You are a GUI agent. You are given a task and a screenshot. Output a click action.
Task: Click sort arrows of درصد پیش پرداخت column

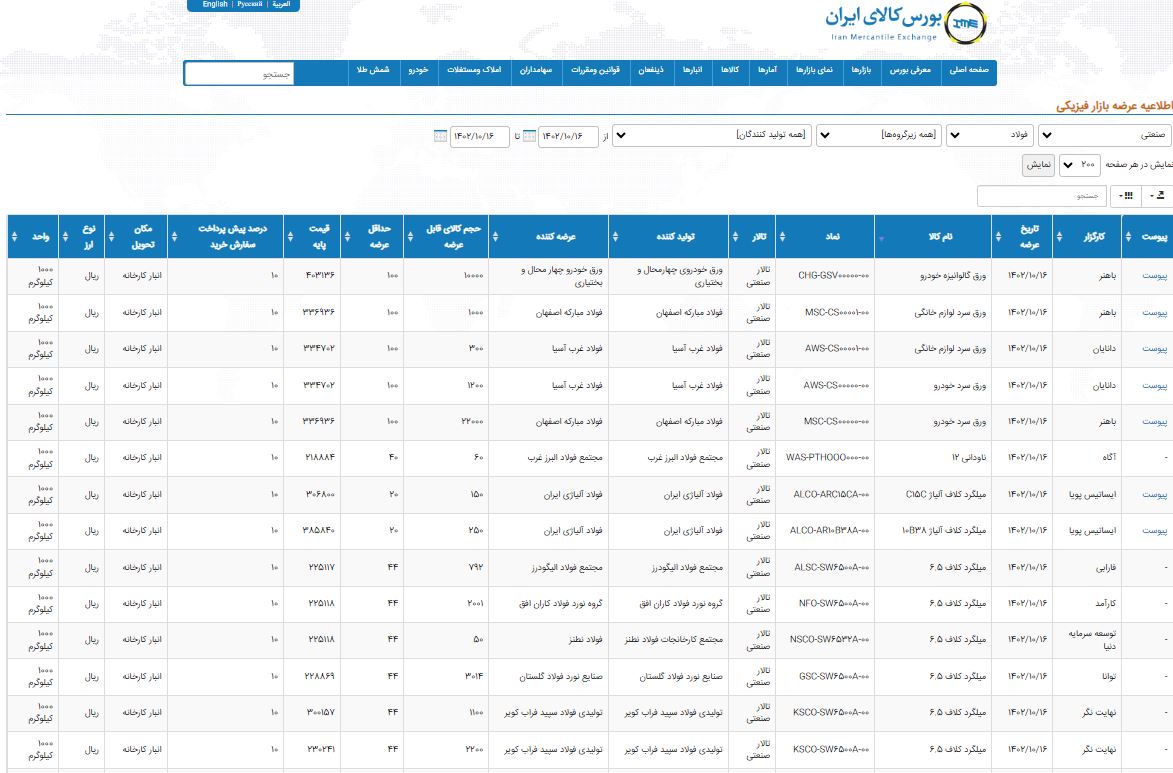coord(174,237)
